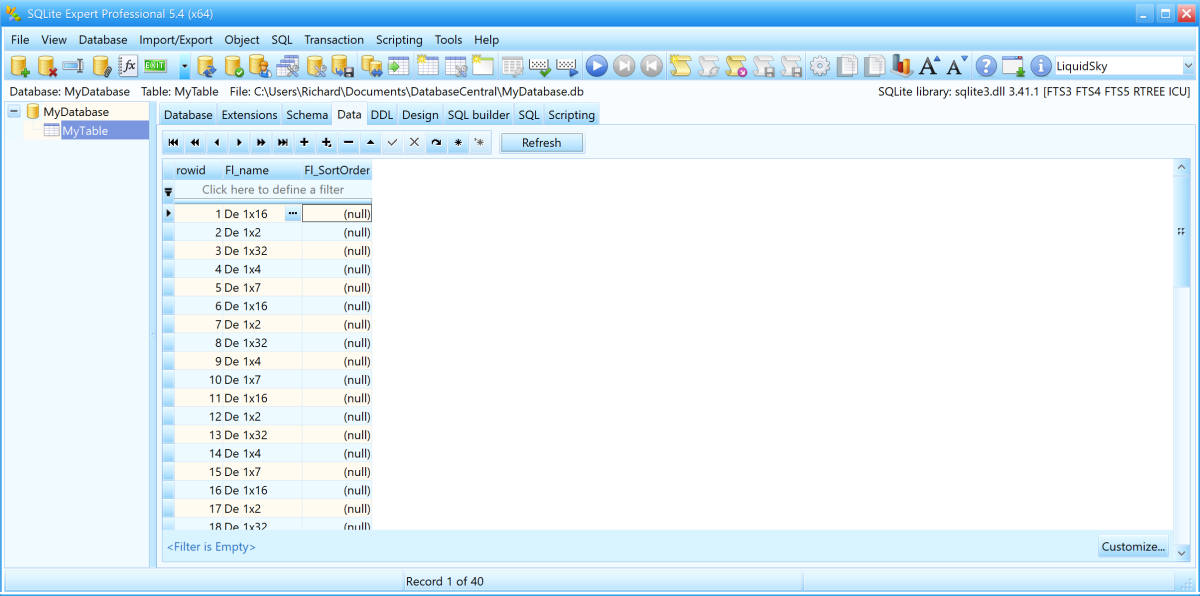This screenshot has width=1200, height=596.
Task: Select MyDatabase in the tree
Action: click(76, 111)
